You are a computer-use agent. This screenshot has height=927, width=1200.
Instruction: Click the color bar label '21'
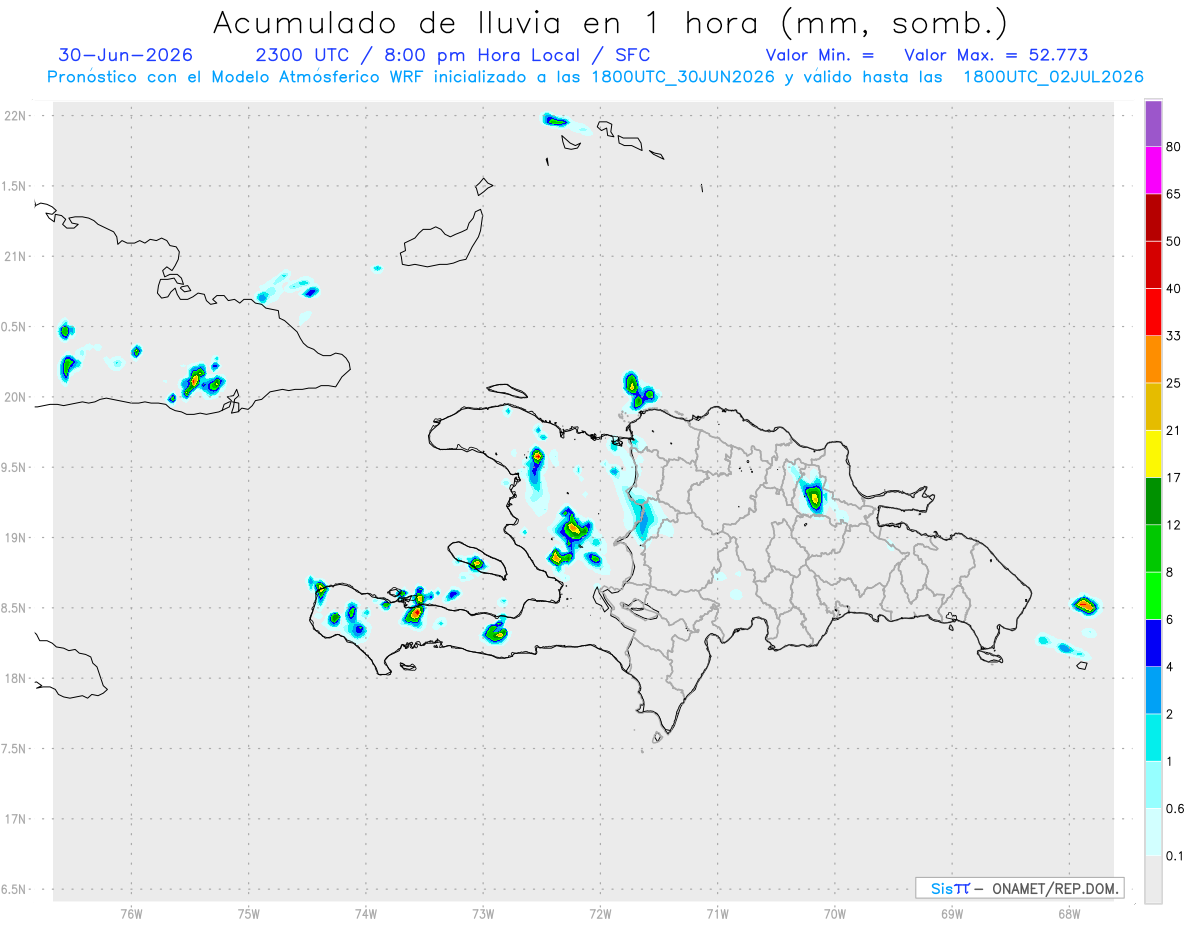click(x=1174, y=431)
